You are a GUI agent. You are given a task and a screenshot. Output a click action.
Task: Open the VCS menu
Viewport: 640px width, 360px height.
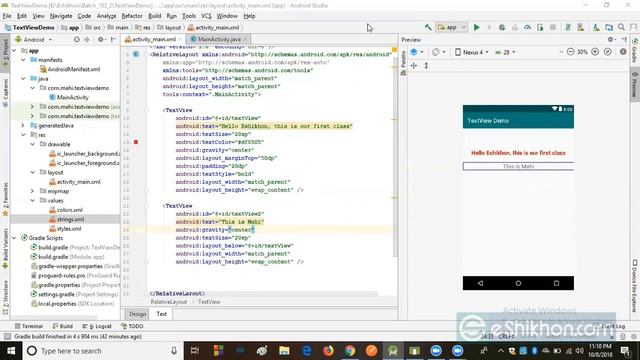pos(206,16)
